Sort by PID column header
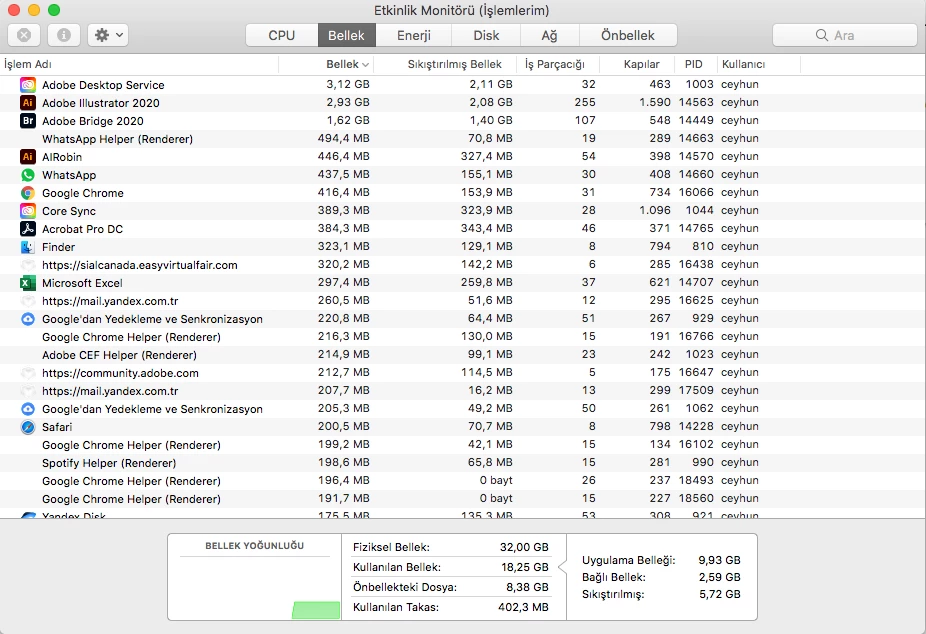926x634 pixels. pyautogui.click(x=696, y=64)
